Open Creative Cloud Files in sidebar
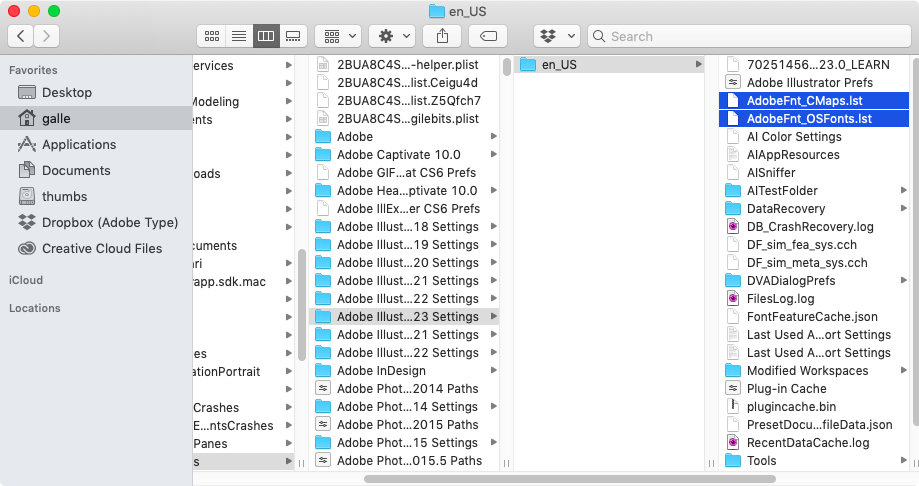Image resolution: width=919 pixels, height=486 pixels. (96, 249)
